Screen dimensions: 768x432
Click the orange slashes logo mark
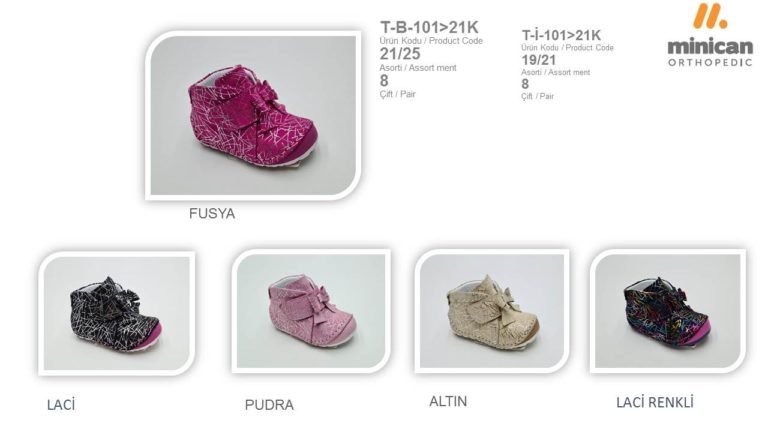point(710,16)
